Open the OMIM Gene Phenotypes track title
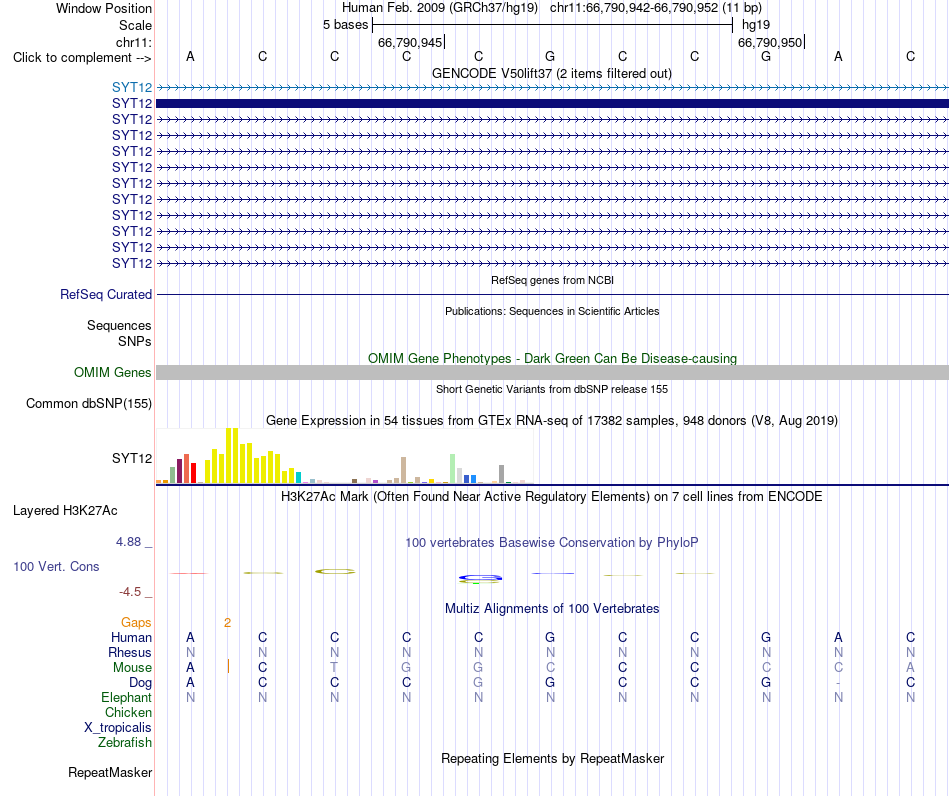Screen dimensions: 950x796 [552, 359]
